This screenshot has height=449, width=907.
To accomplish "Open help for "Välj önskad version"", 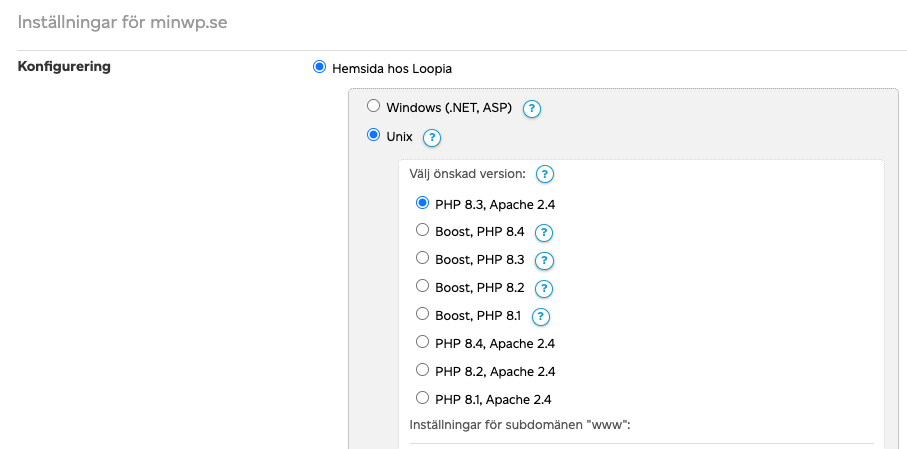I will point(545,175).
